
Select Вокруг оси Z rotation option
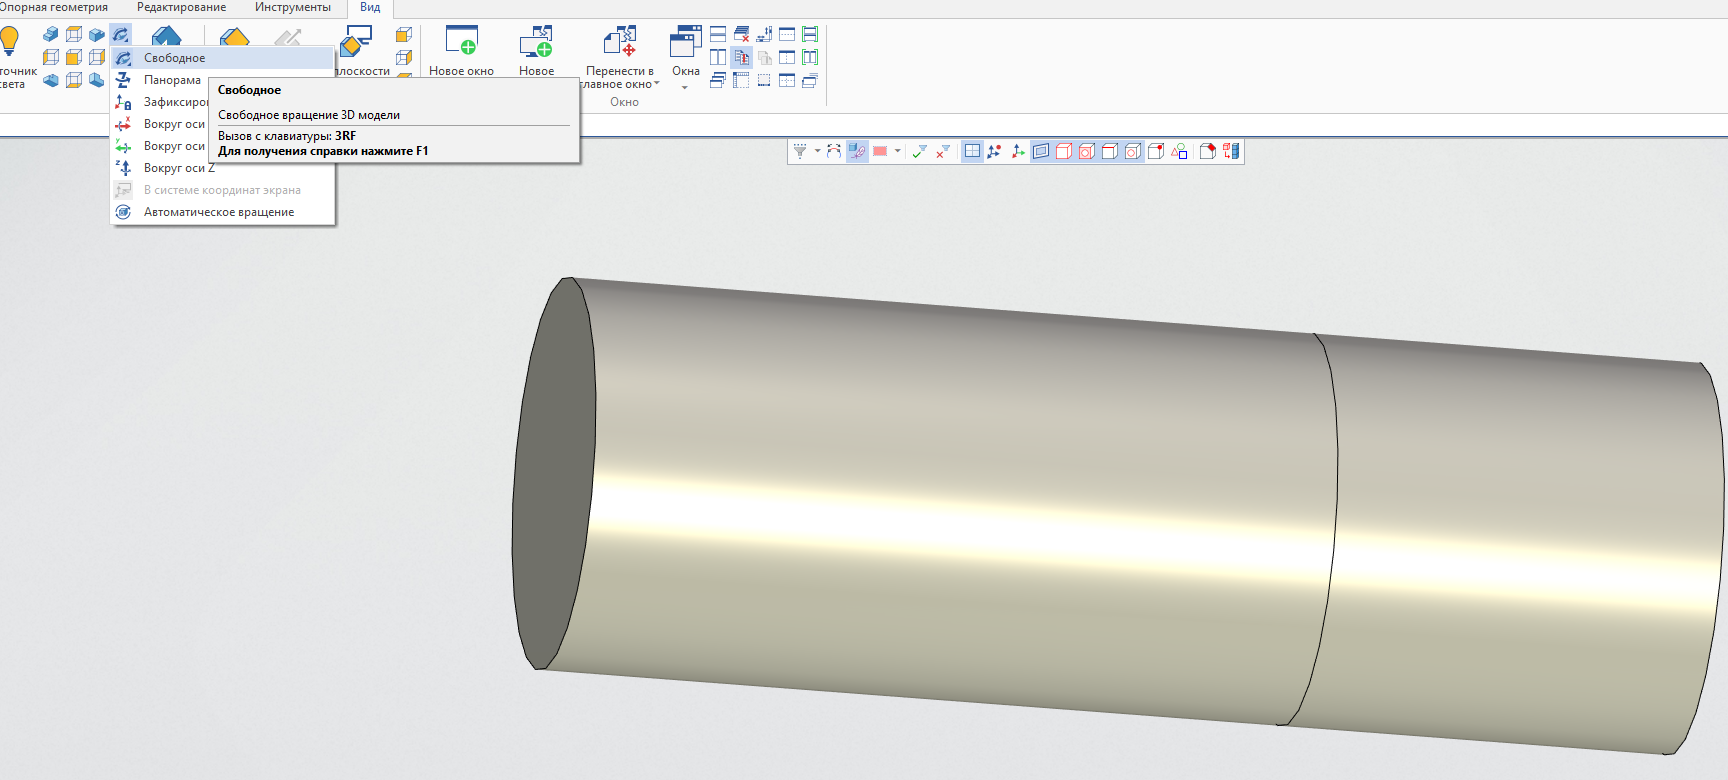(x=178, y=168)
